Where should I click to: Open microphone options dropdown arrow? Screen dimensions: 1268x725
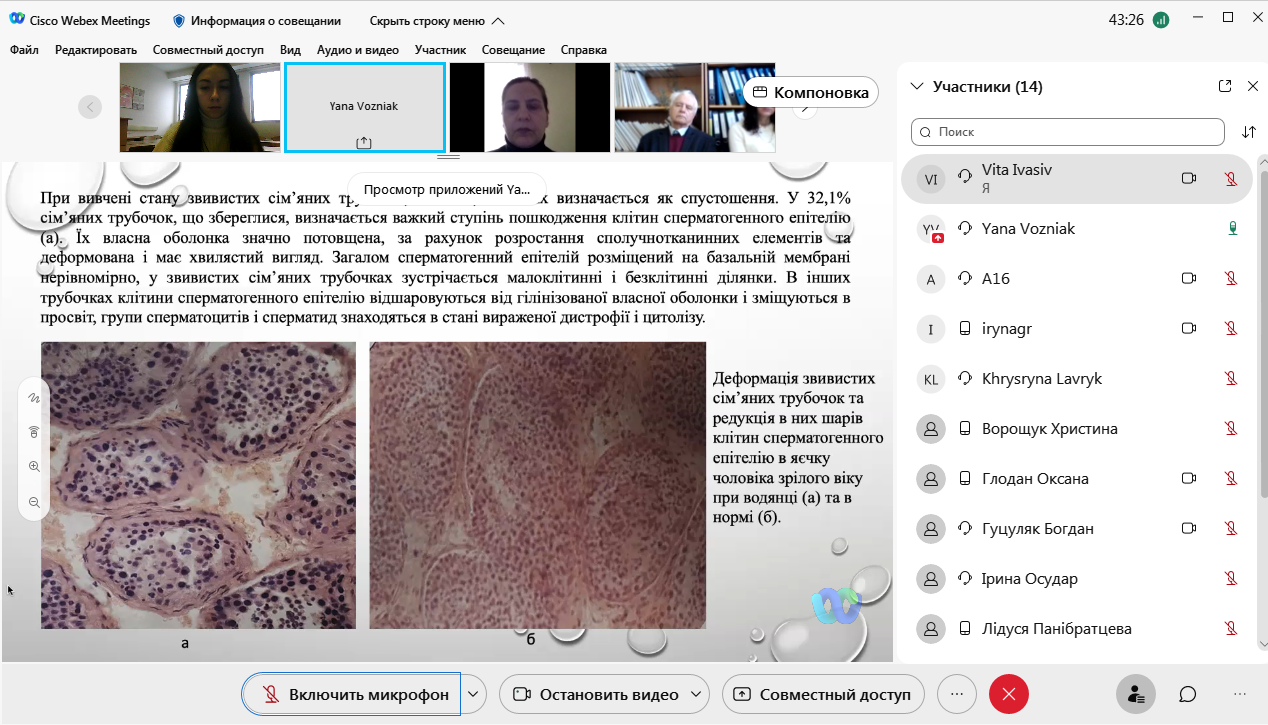[475, 694]
